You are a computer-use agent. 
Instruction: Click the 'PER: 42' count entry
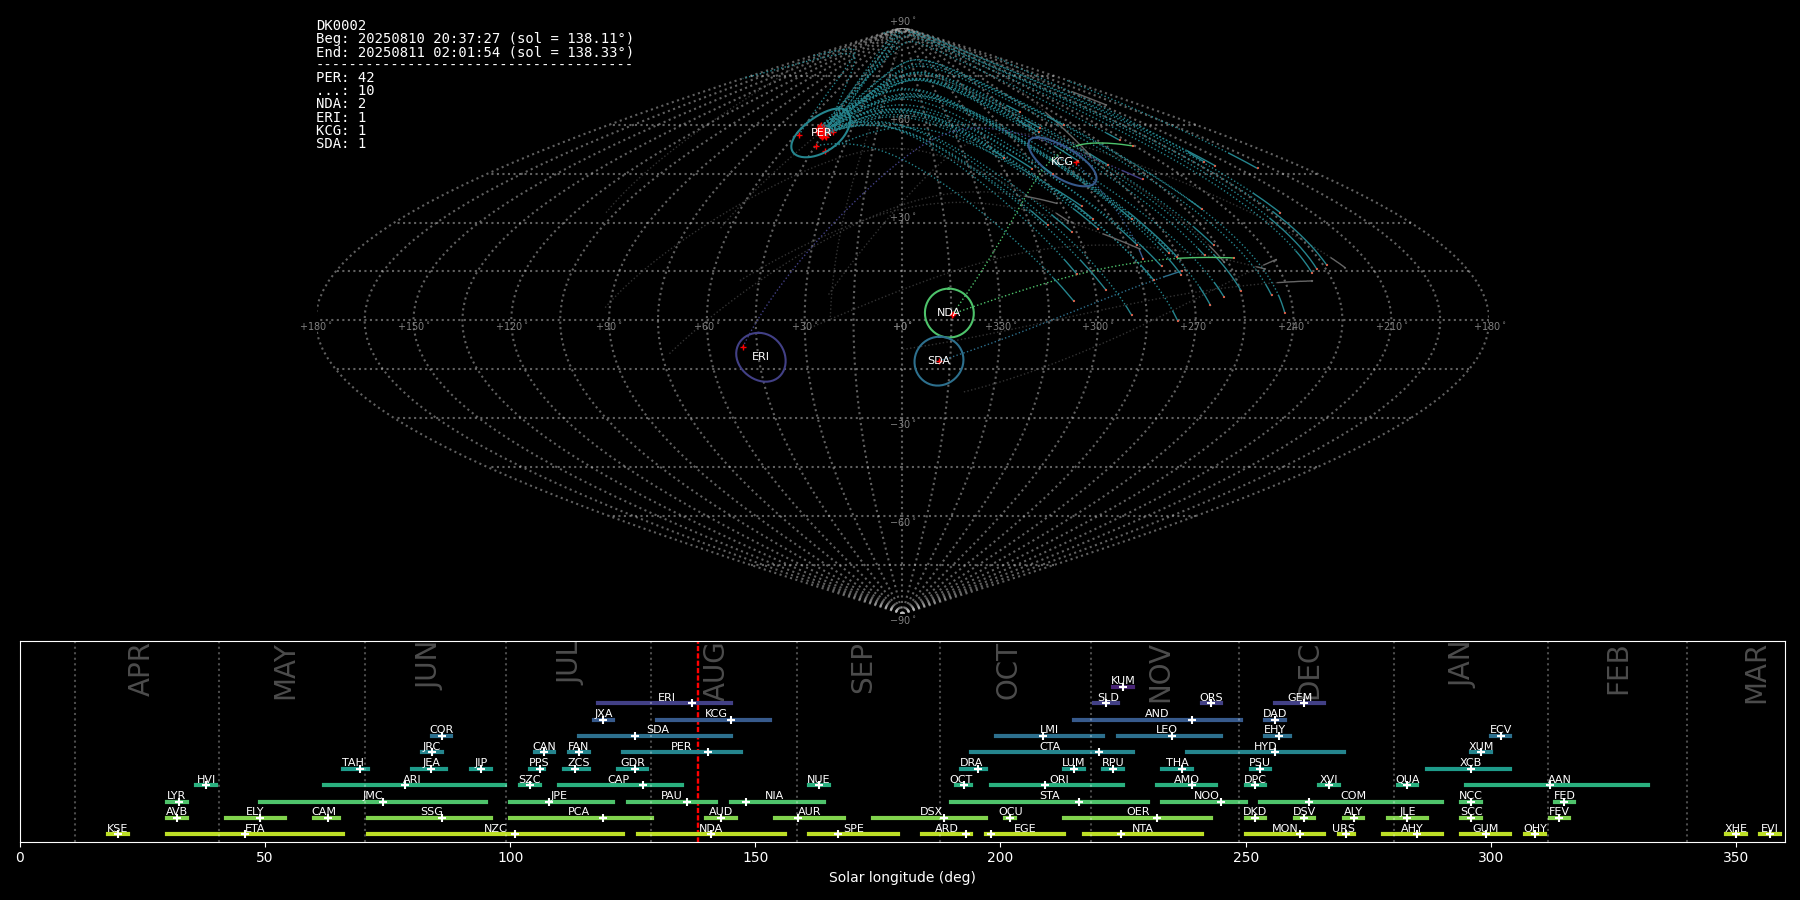pos(345,77)
